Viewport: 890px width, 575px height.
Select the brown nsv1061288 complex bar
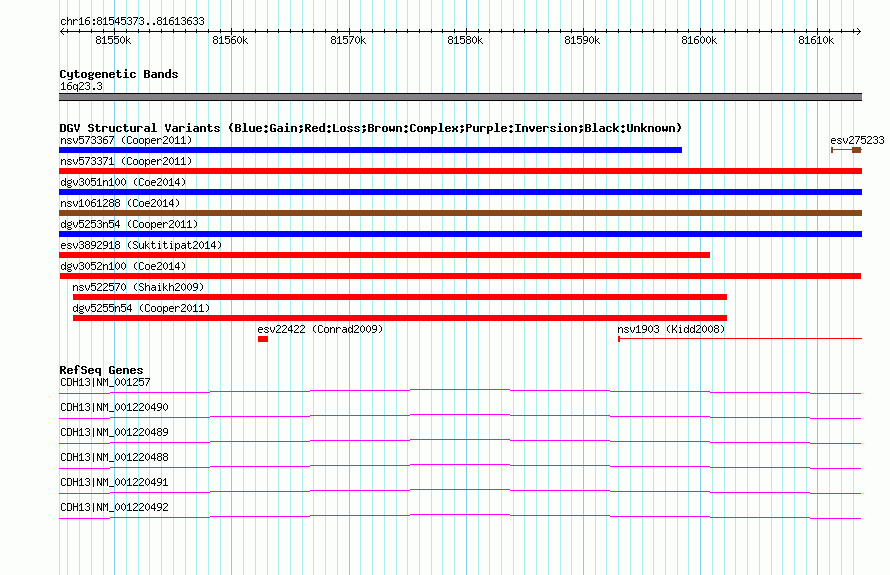tap(460, 213)
